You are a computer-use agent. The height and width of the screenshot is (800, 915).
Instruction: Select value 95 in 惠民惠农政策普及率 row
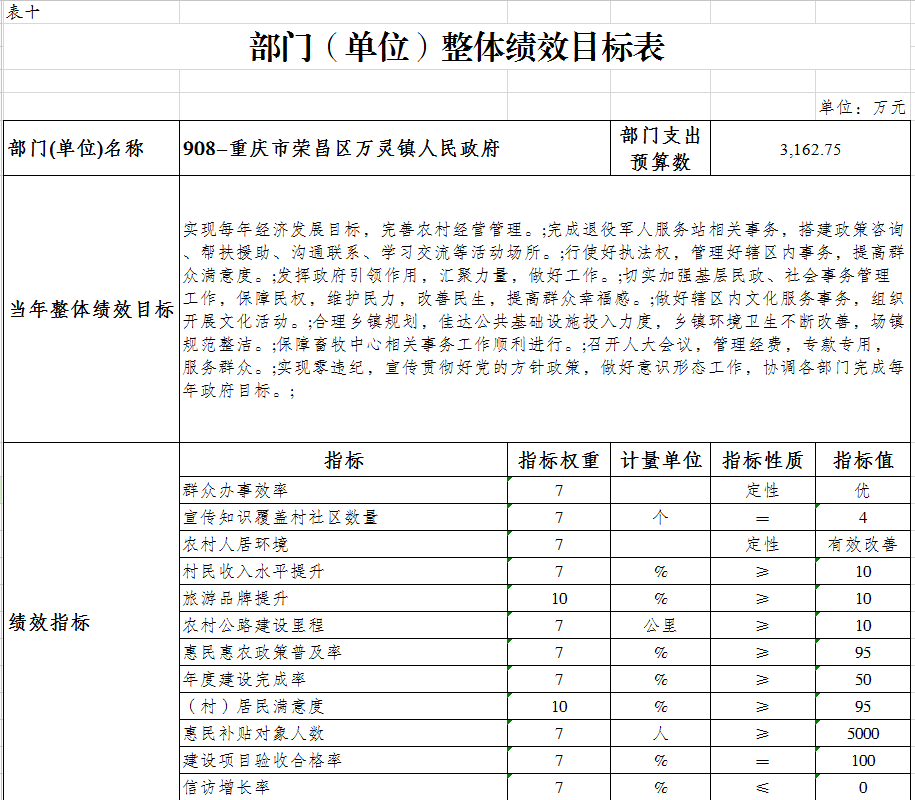pos(862,652)
